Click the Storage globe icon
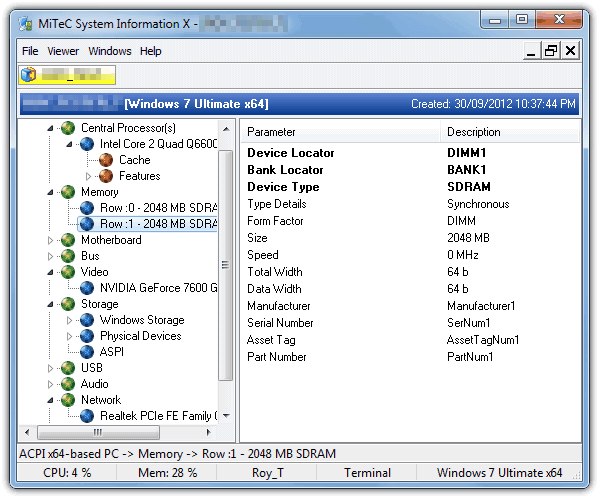The image size is (599, 497). [68, 304]
